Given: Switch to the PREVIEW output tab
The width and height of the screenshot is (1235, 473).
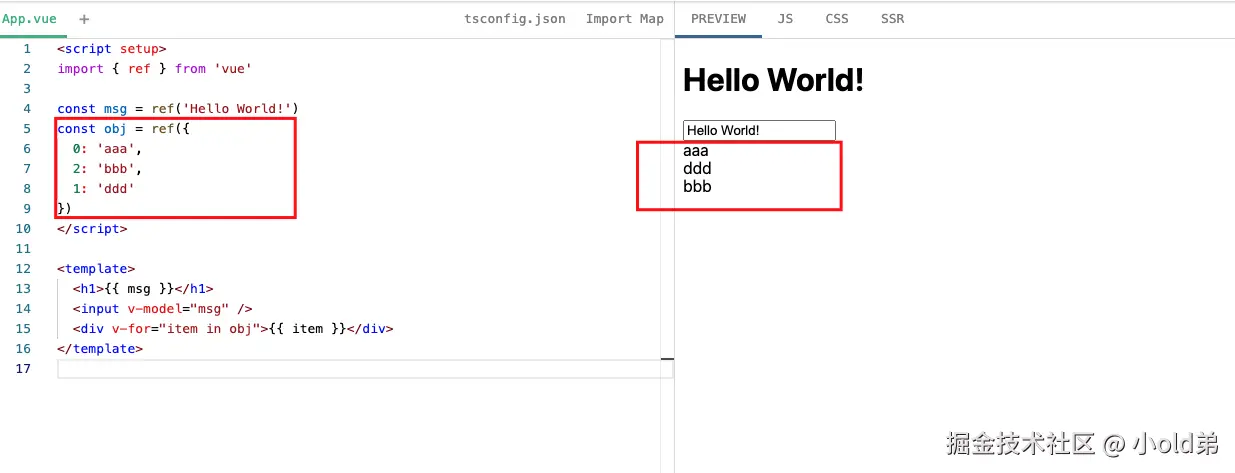Looking at the screenshot, I should tap(718, 19).
